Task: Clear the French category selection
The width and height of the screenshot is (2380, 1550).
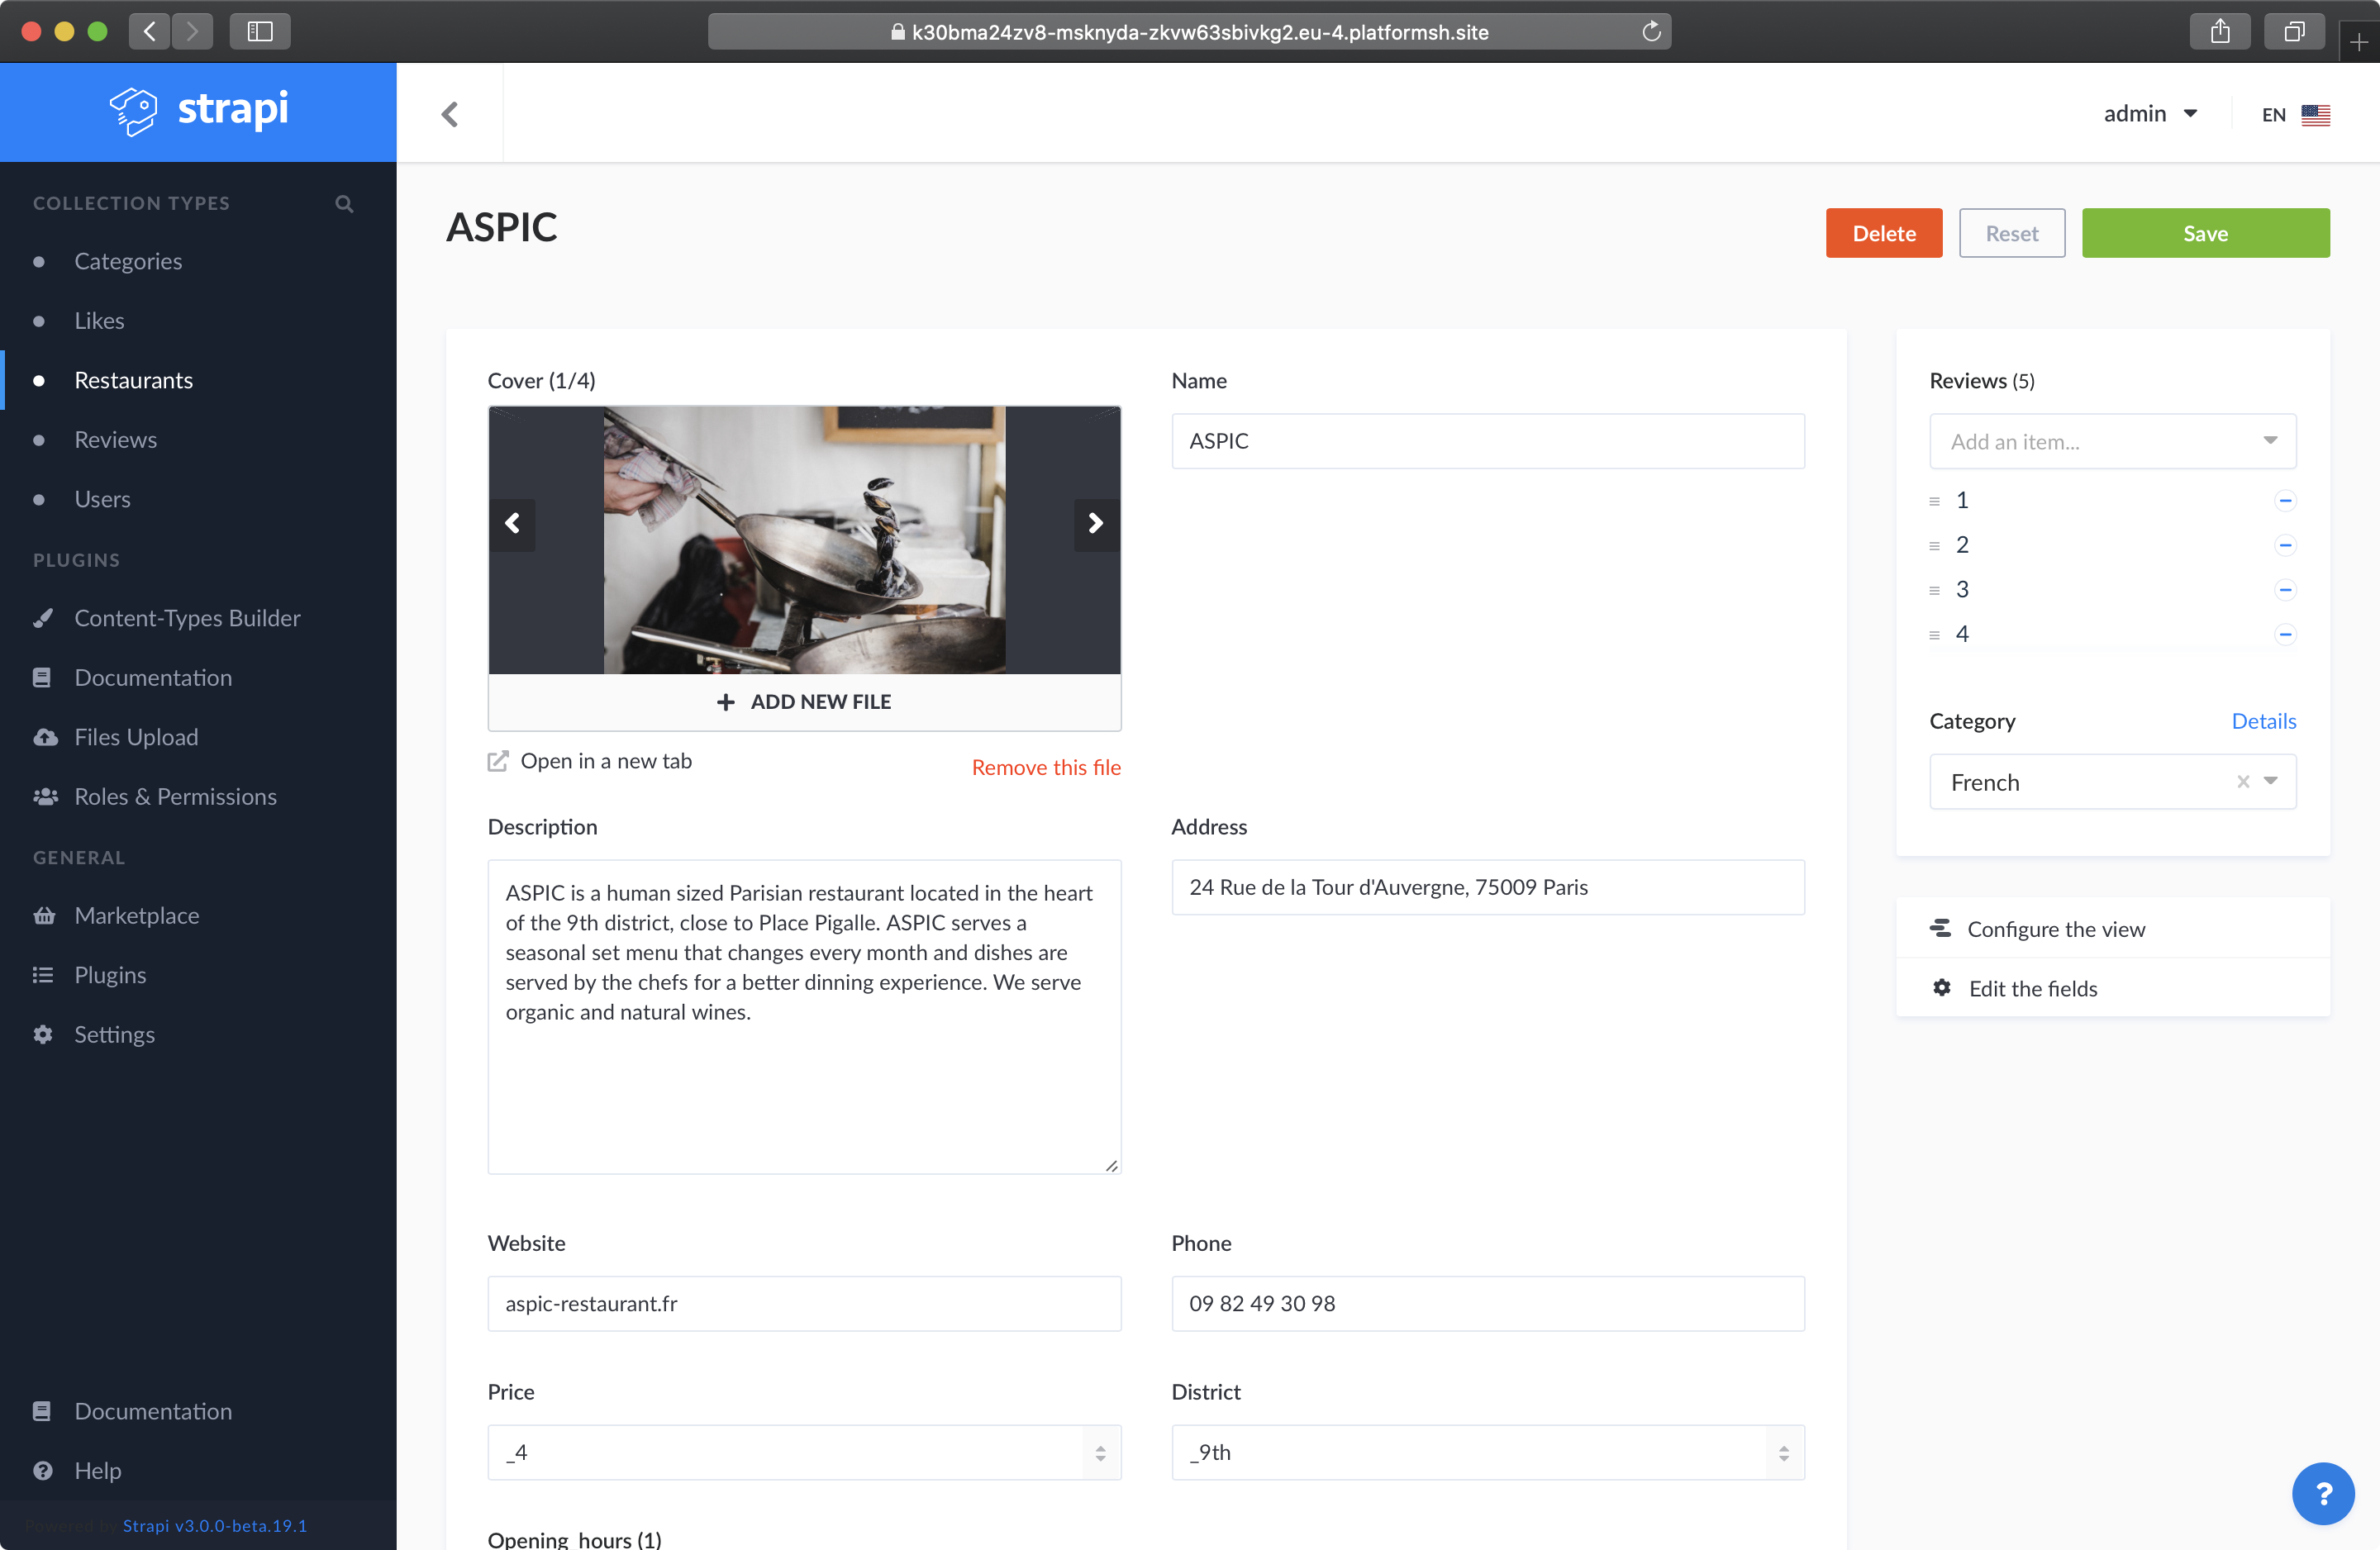Action: [x=2243, y=782]
